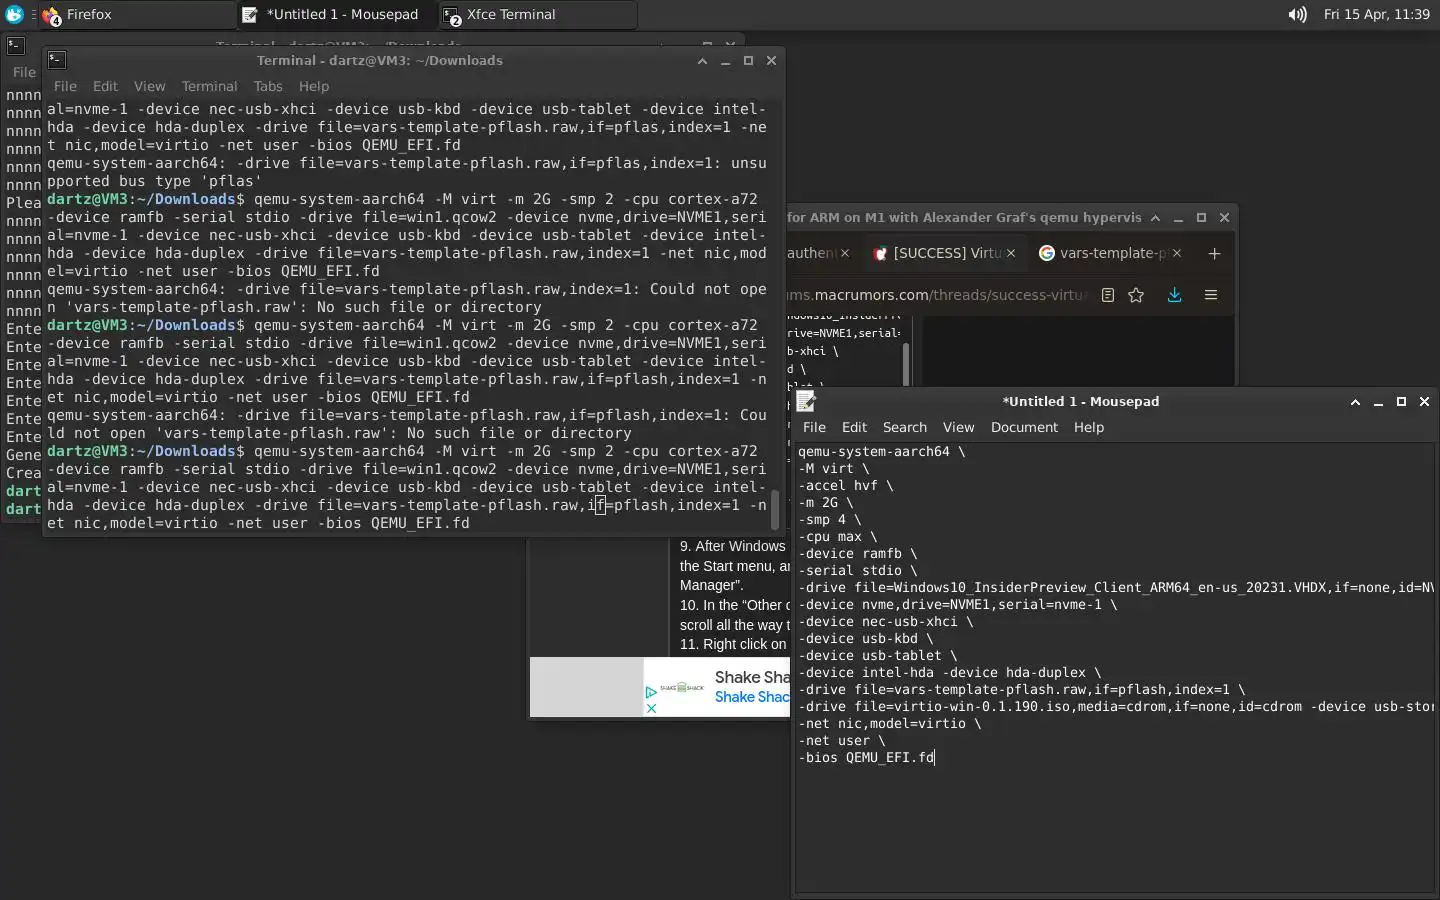Click '-device nec-usb-xhci \' line in Mousepad
Viewport: 1440px width, 900px height.
tap(885, 621)
